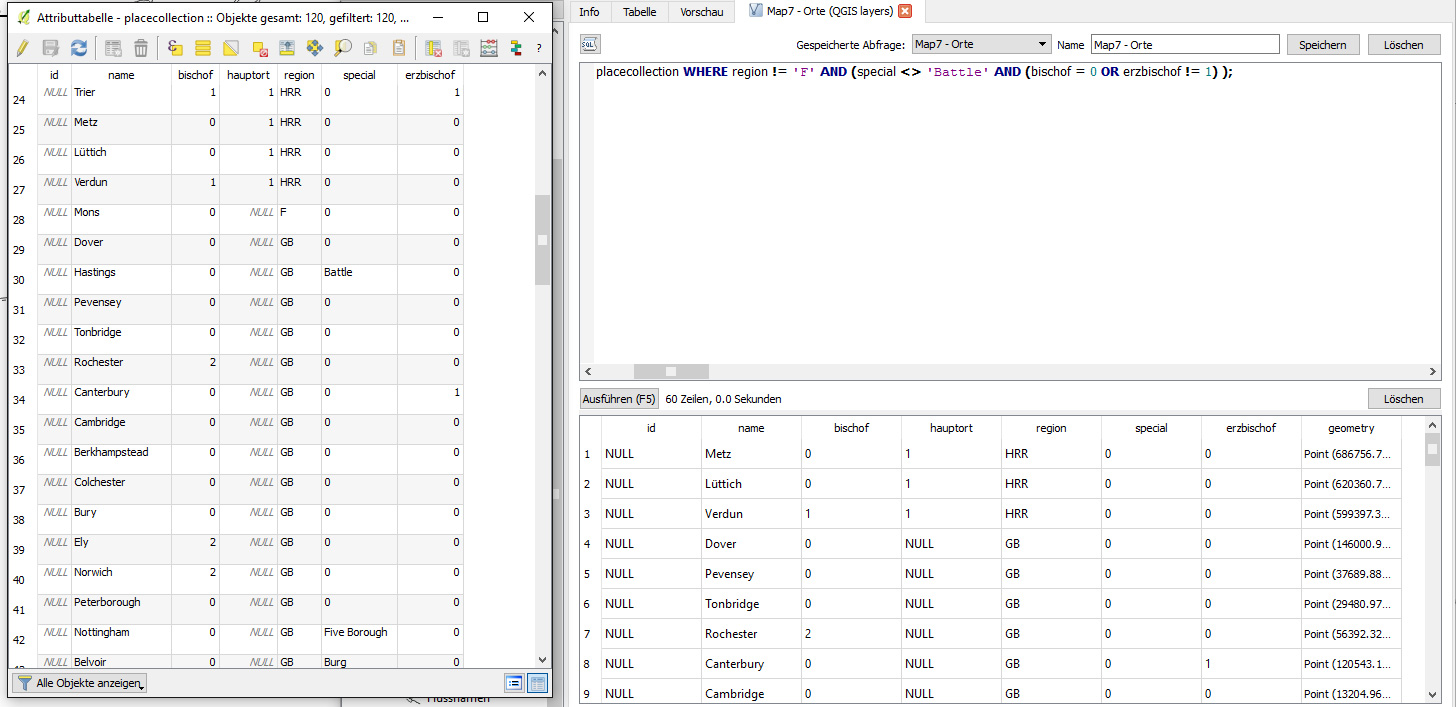Click the special column header in attribute table
Screen dimensions: 1456x707
click(359, 75)
